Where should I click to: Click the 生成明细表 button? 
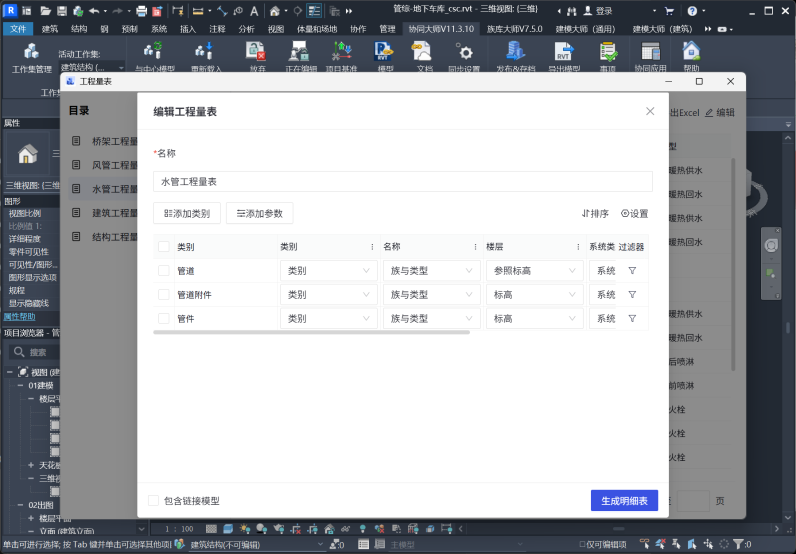tap(624, 501)
